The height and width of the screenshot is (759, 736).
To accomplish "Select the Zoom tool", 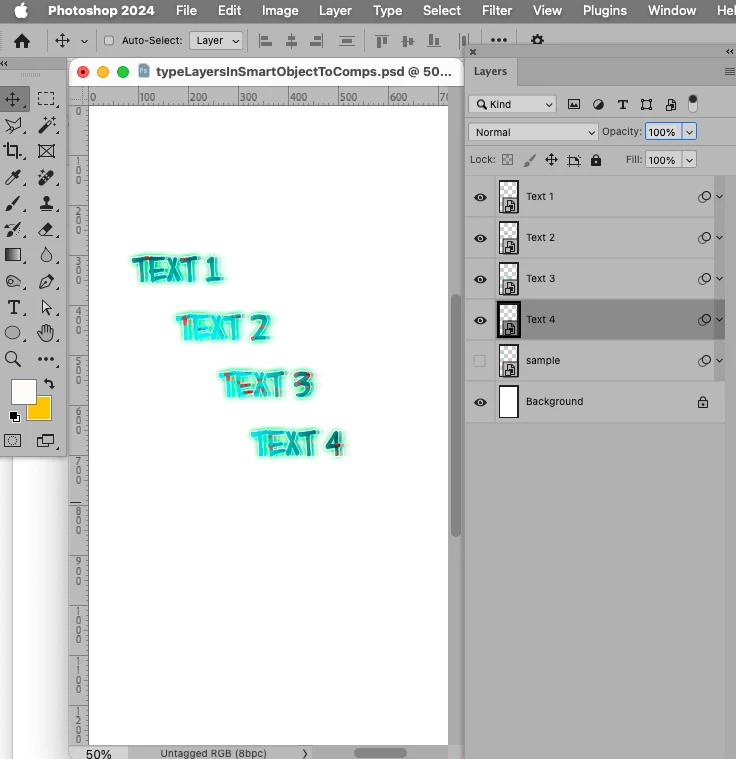I will [x=13, y=359].
